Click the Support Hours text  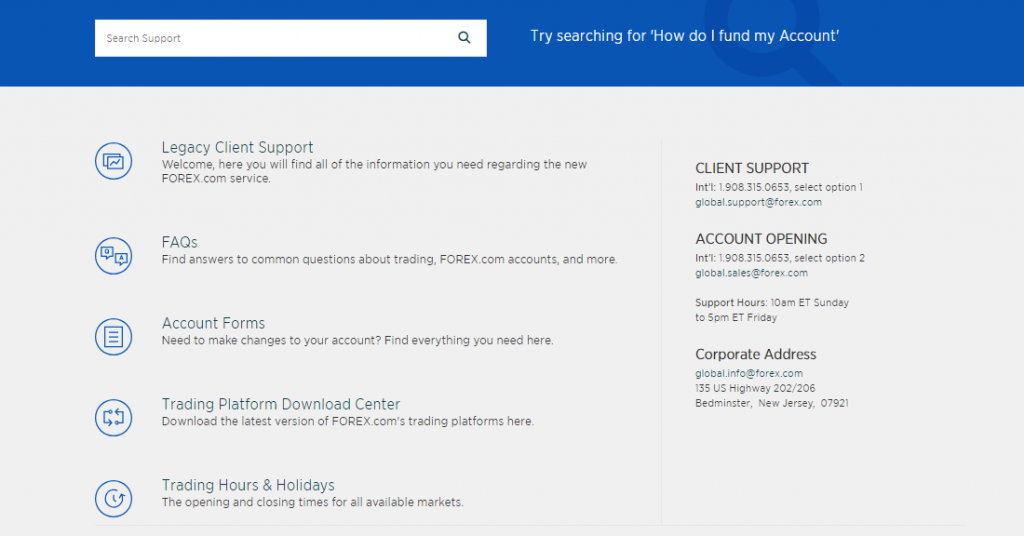[x=772, y=310]
